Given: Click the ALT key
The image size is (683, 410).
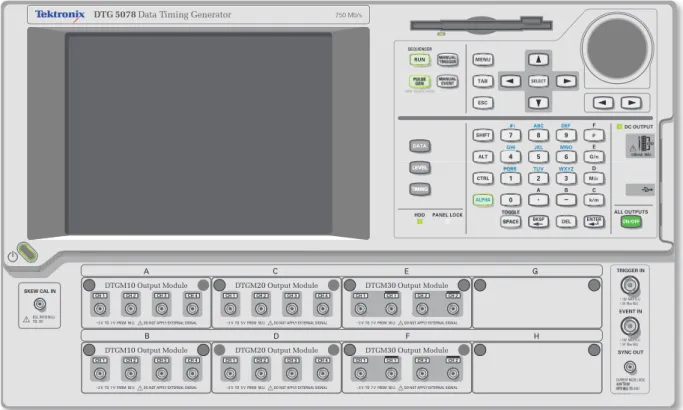Looking at the screenshot, I should (x=483, y=157).
